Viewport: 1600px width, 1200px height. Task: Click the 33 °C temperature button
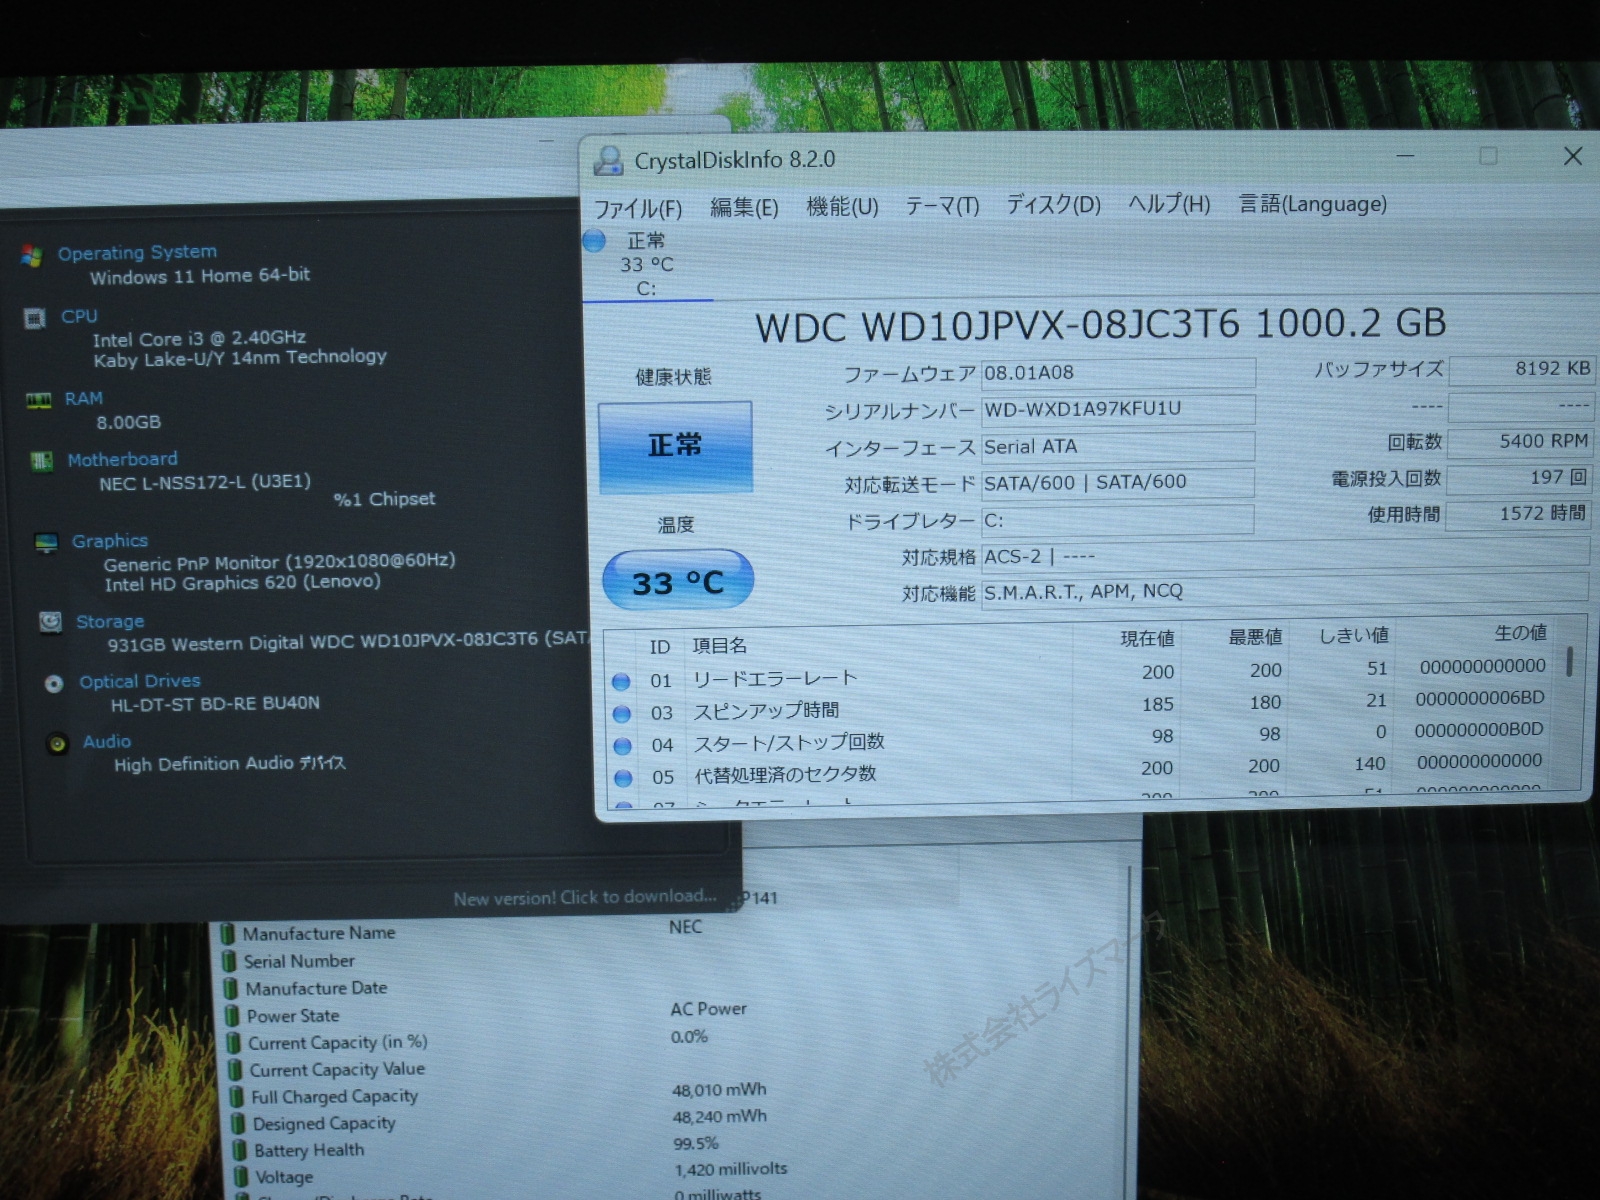point(677,581)
